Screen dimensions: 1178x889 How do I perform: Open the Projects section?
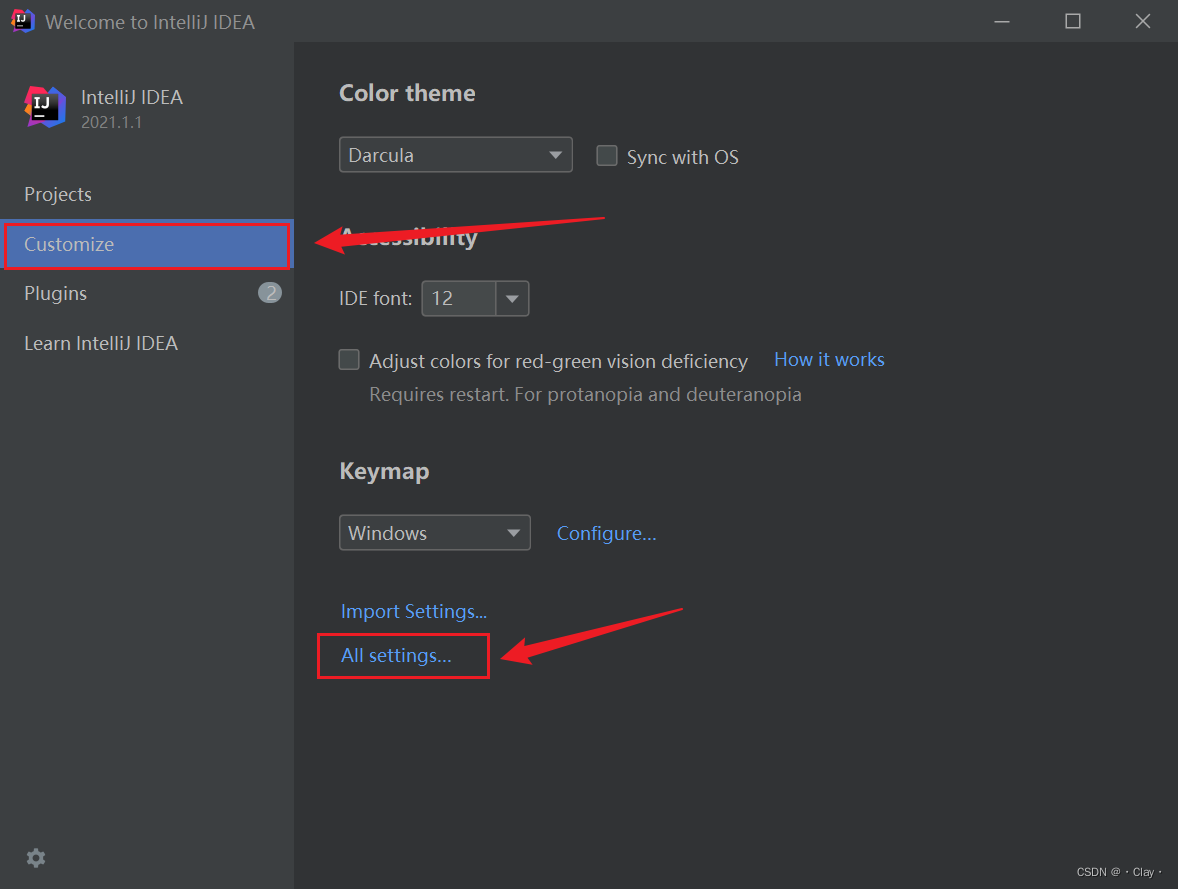[x=147, y=194]
